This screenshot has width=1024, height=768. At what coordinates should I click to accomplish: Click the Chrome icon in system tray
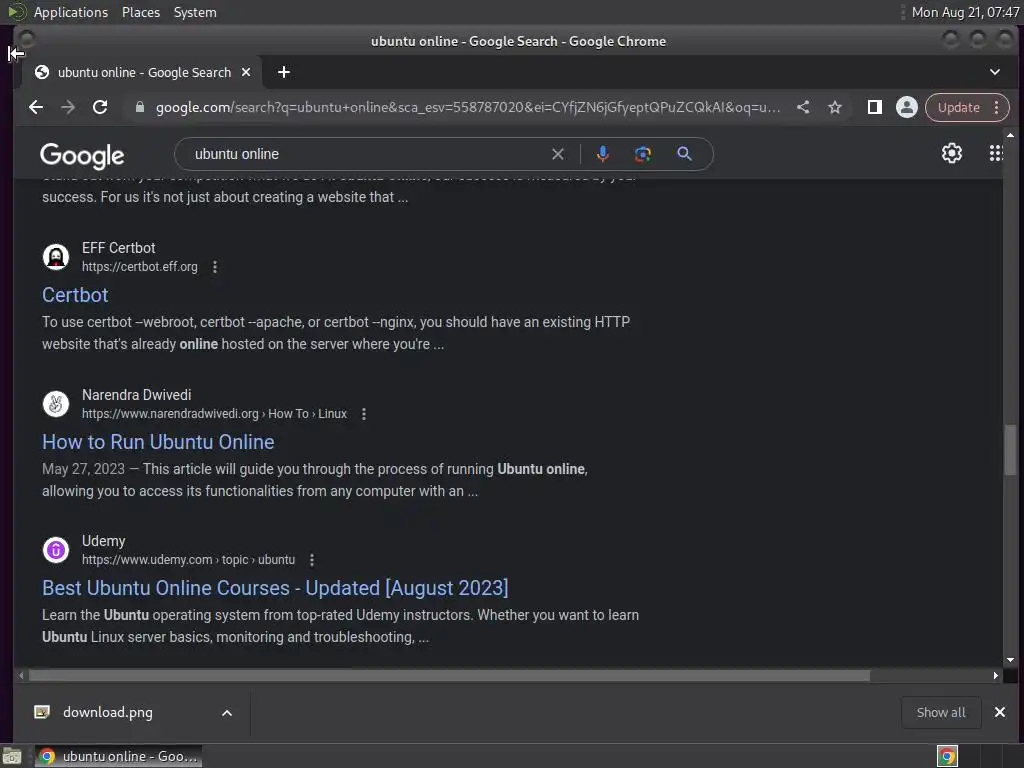pyautogui.click(x=947, y=756)
